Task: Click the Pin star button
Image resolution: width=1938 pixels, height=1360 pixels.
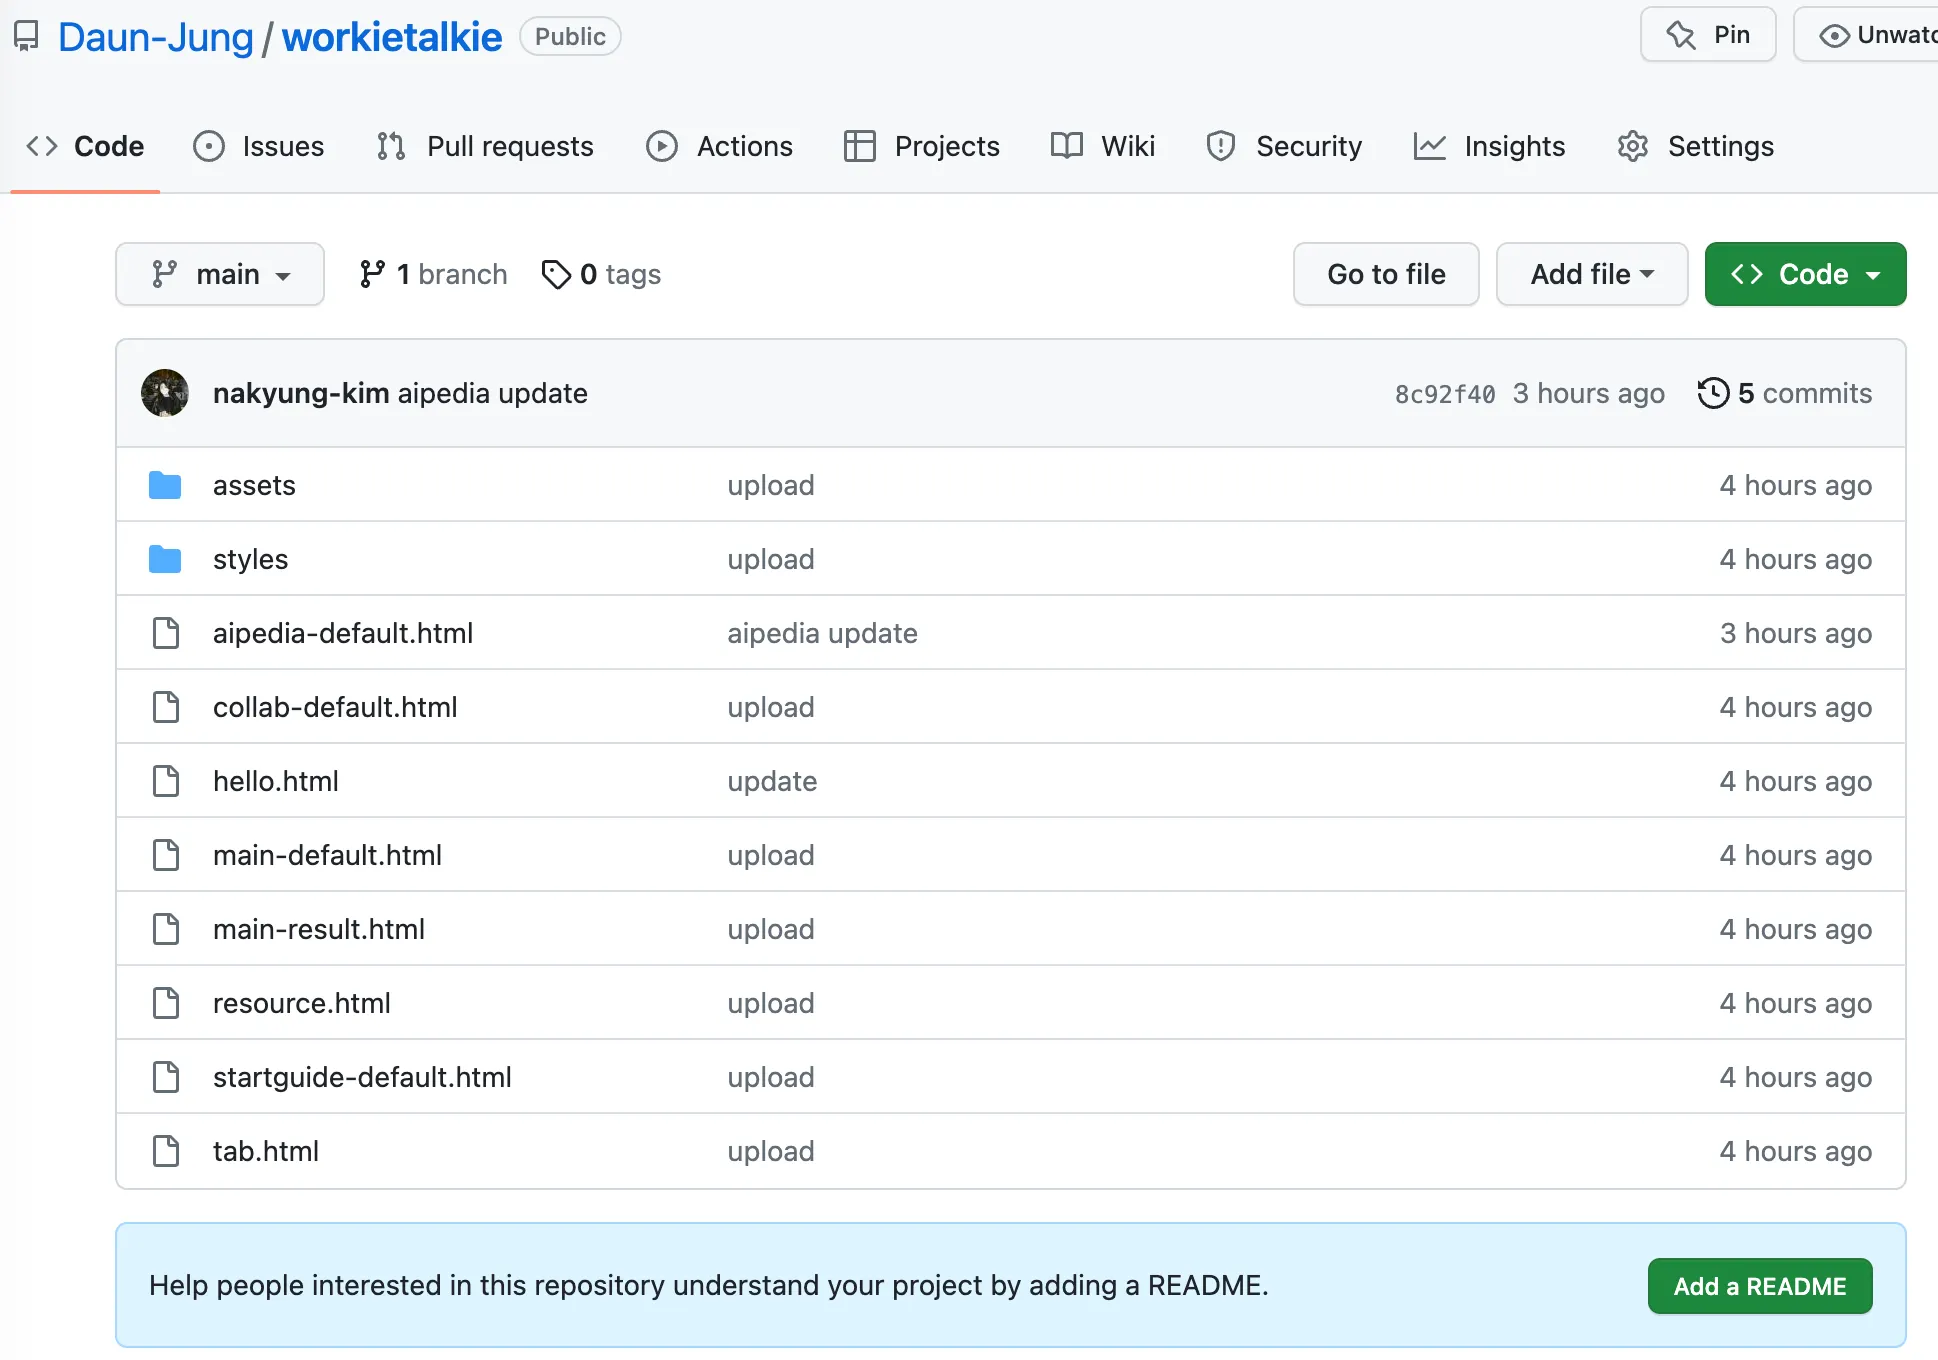Action: click(1708, 35)
